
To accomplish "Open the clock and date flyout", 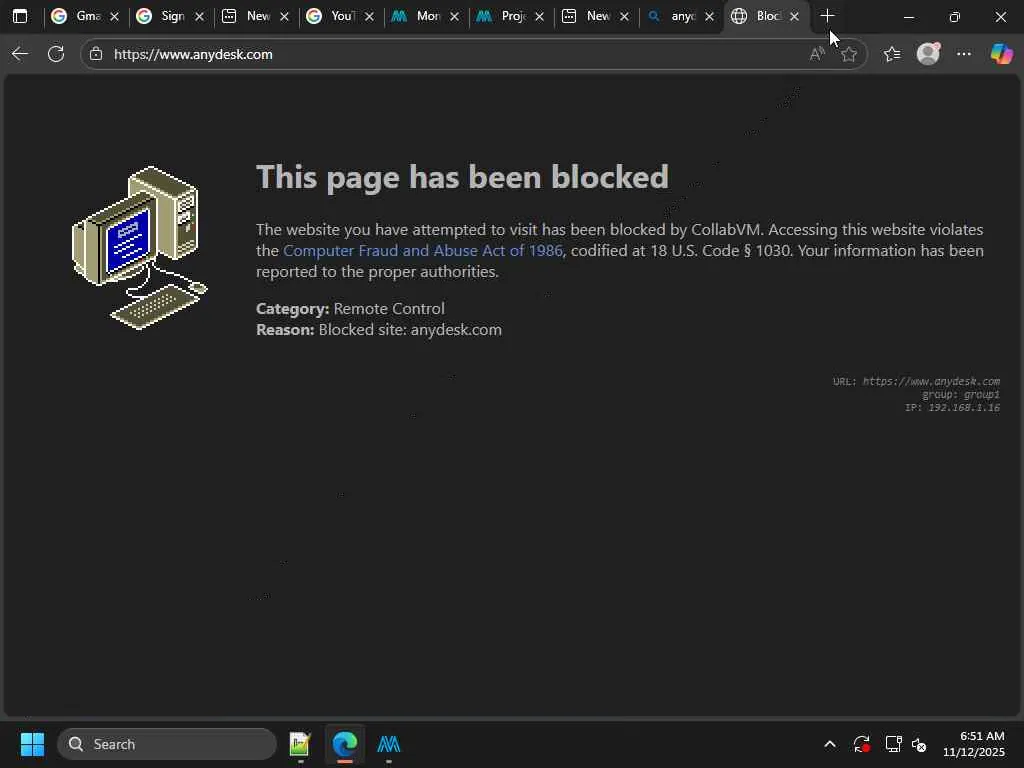I will [974, 744].
